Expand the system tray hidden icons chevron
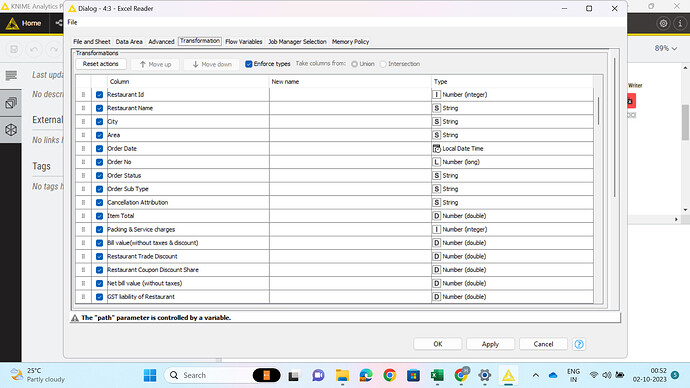This screenshot has width=690, height=388. (x=536, y=375)
